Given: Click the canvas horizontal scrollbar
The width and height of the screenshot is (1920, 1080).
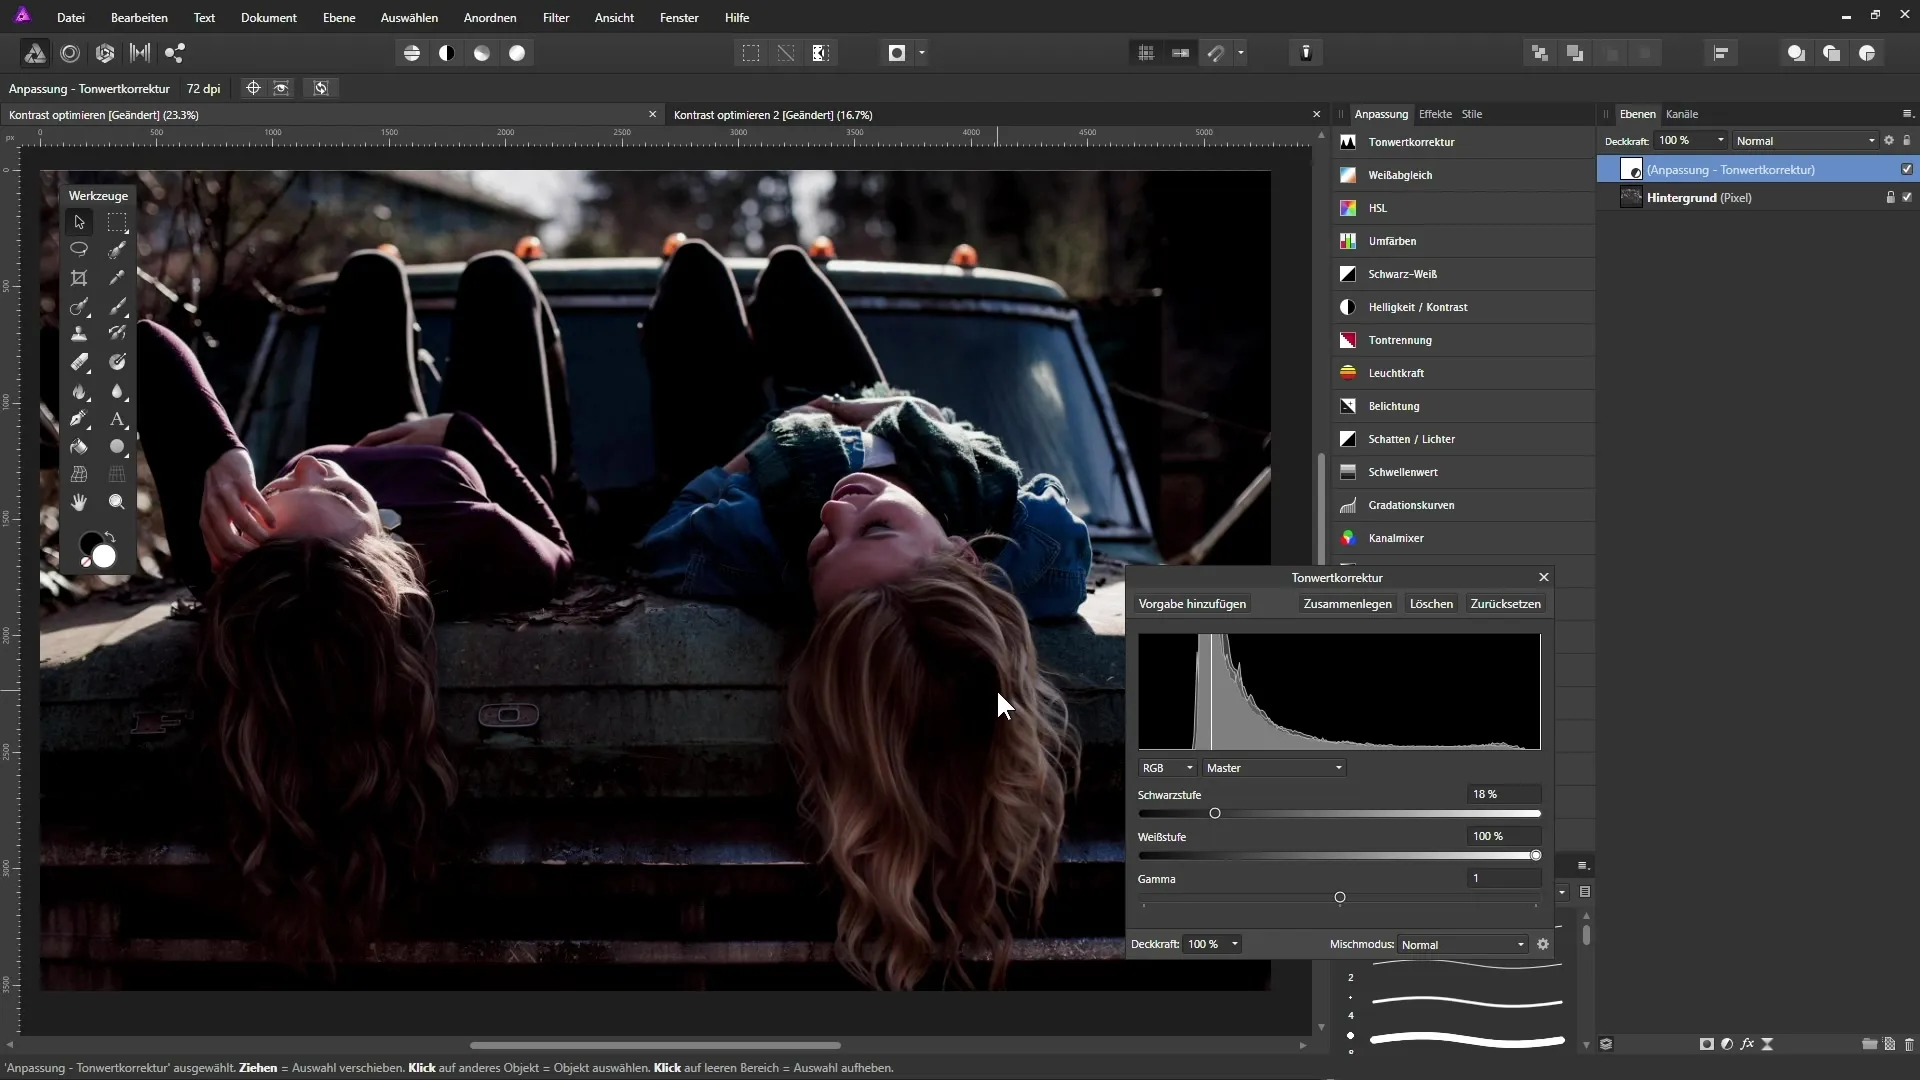Looking at the screenshot, I should 655,1045.
